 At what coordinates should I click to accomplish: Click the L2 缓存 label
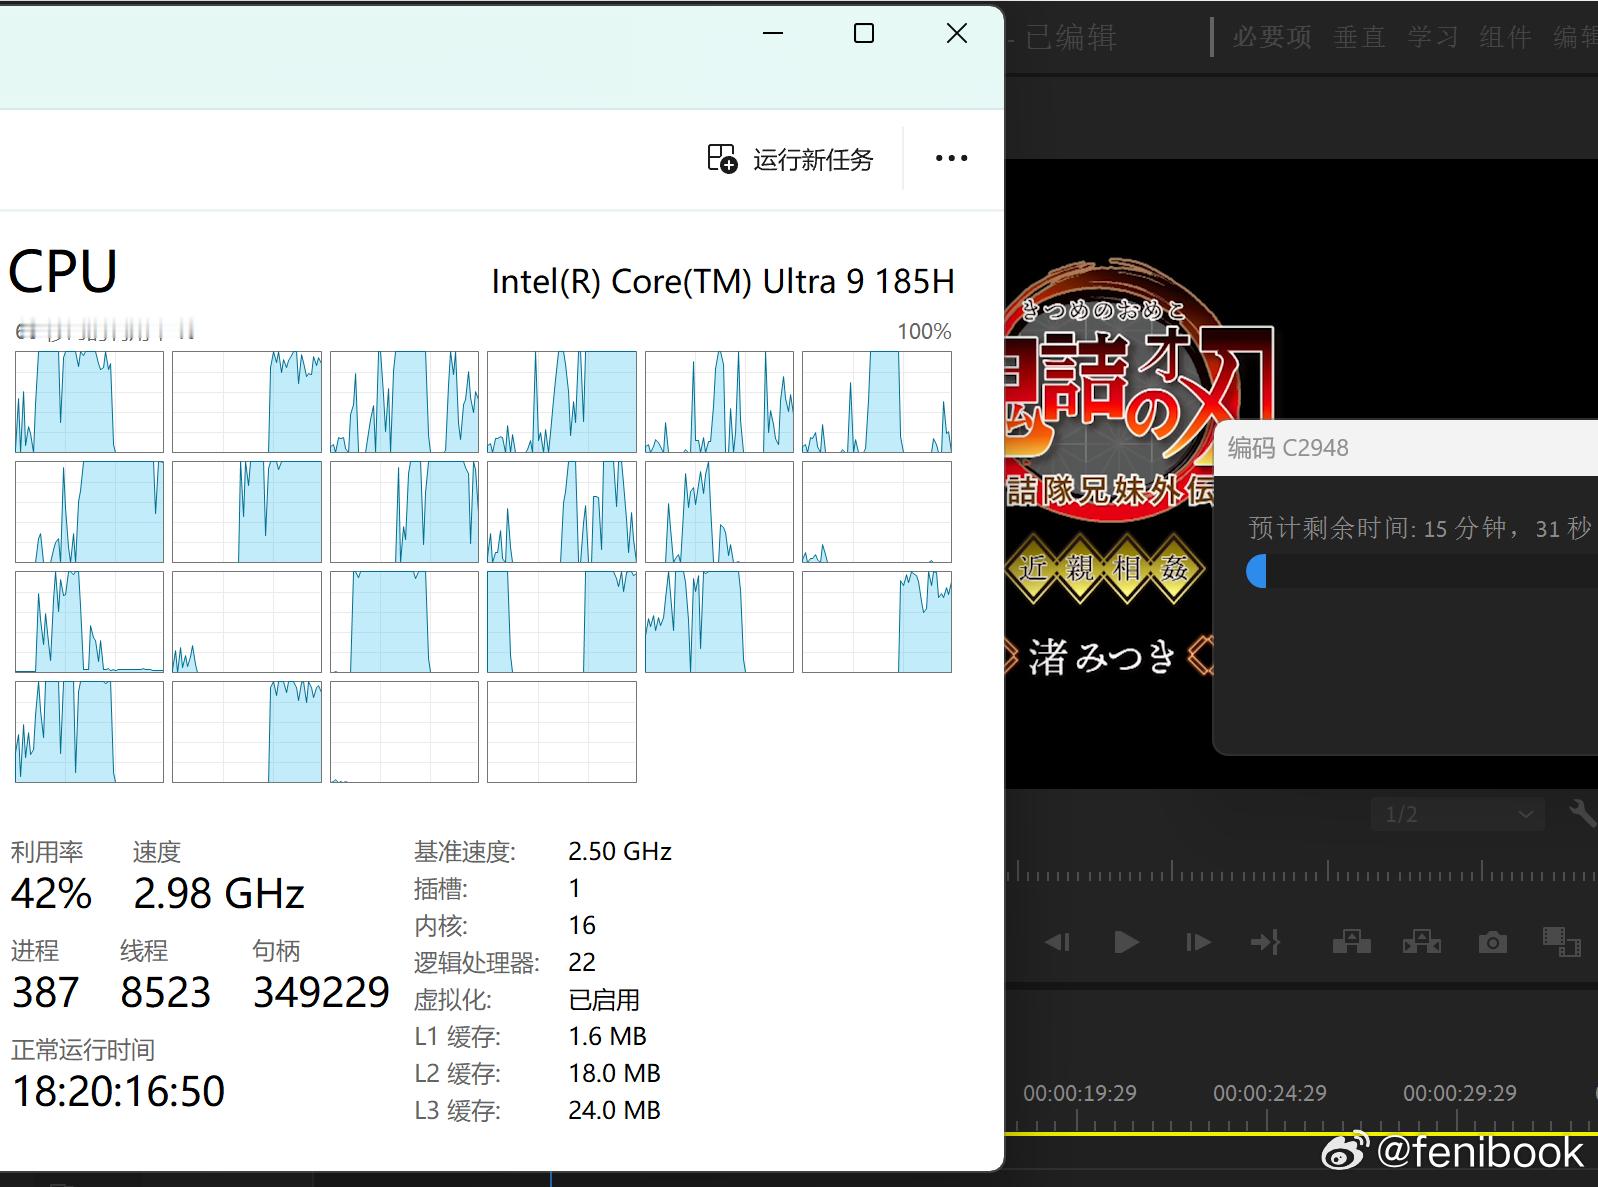pos(458,1074)
